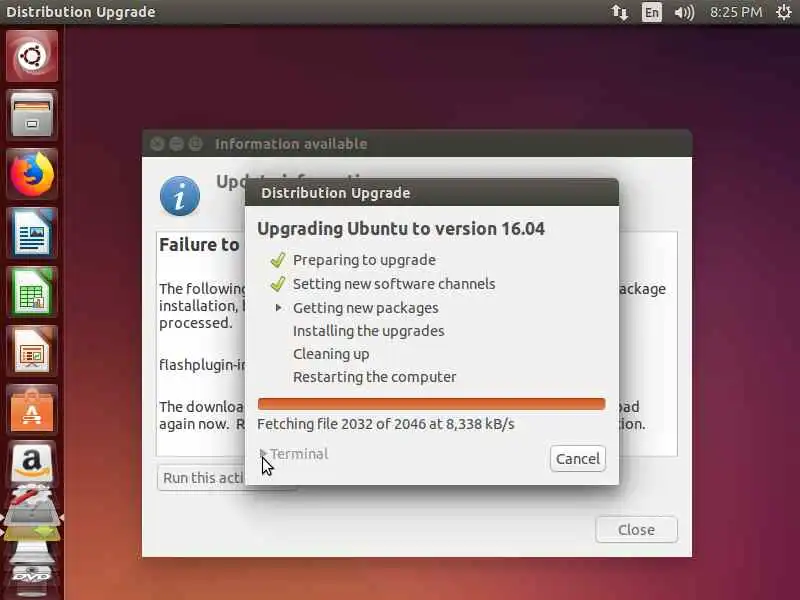This screenshot has height=600, width=800.
Task: Expand the Terminal disclosure triangle
Action: coord(263,453)
